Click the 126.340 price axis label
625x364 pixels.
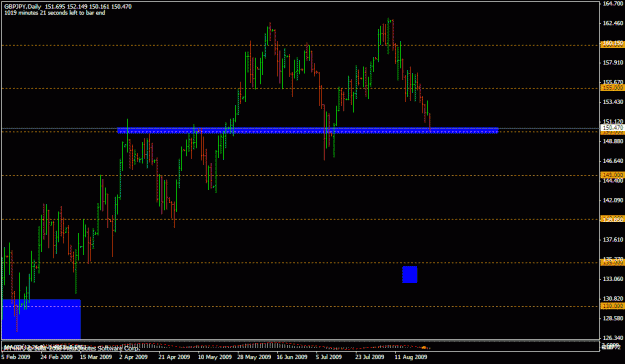[613, 338]
